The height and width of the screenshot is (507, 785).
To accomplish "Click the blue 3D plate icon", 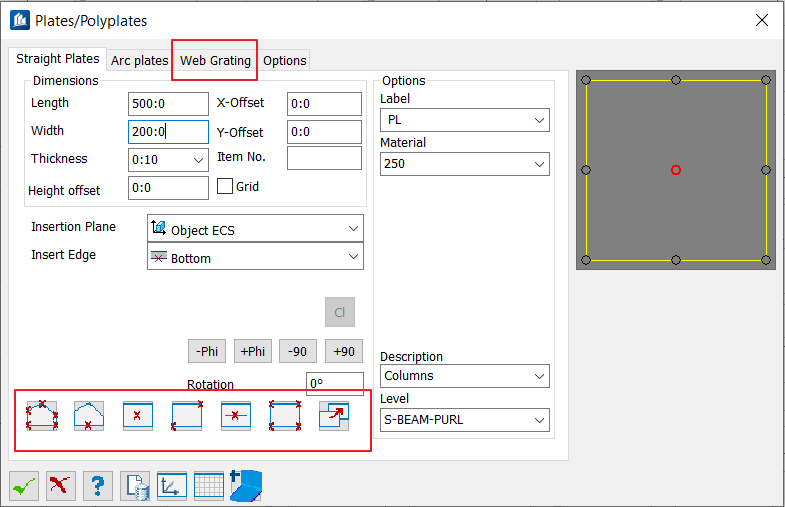I will click(x=246, y=485).
